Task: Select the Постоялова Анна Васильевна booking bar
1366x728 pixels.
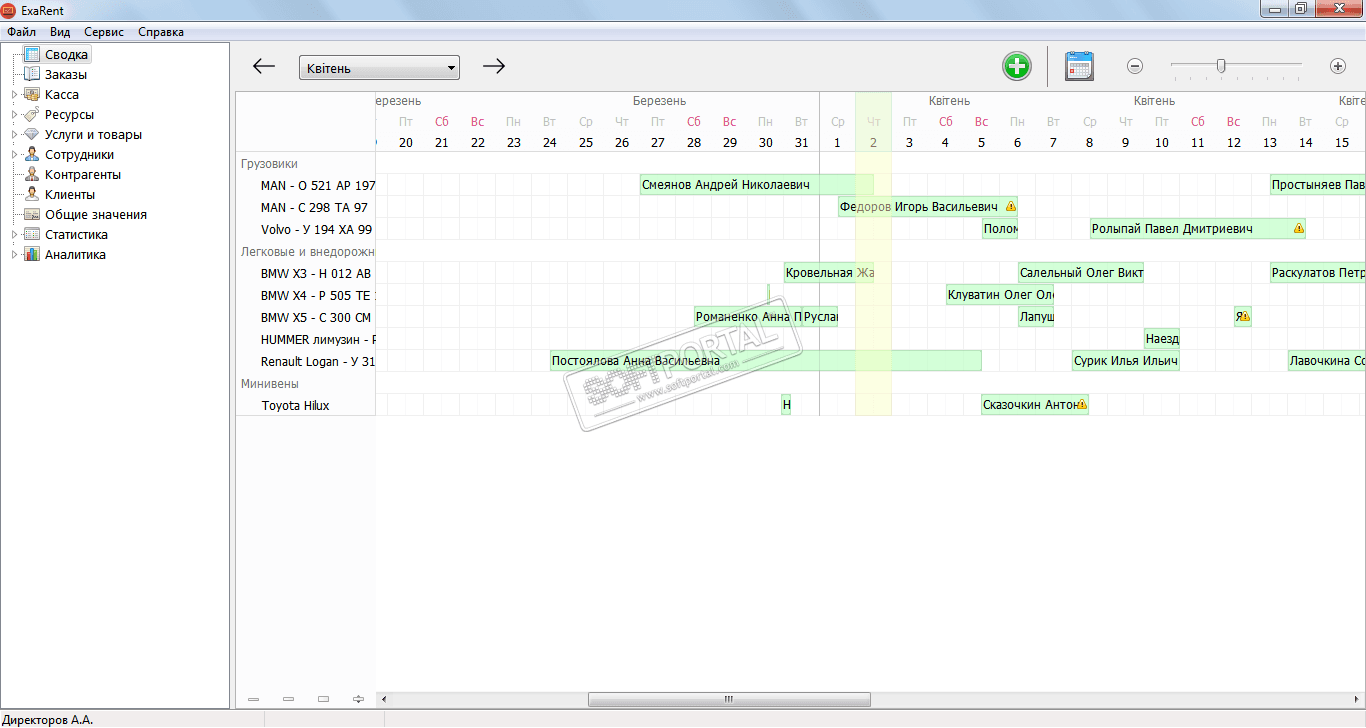Action: pos(766,361)
